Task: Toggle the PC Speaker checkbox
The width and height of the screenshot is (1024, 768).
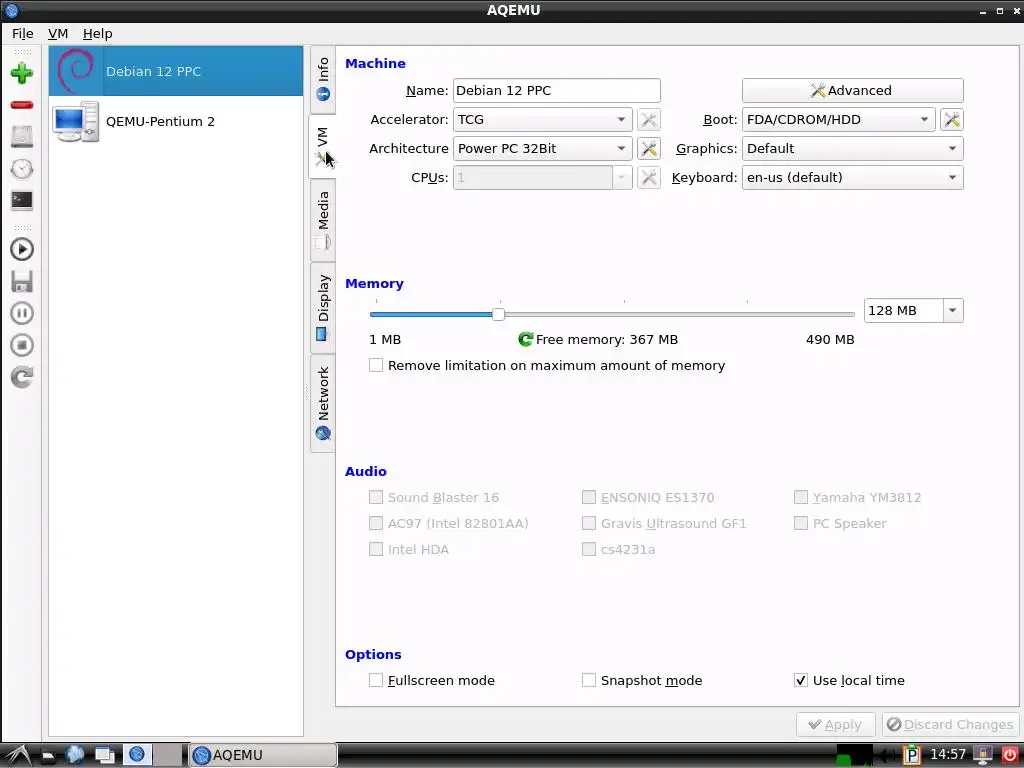Action: click(801, 523)
